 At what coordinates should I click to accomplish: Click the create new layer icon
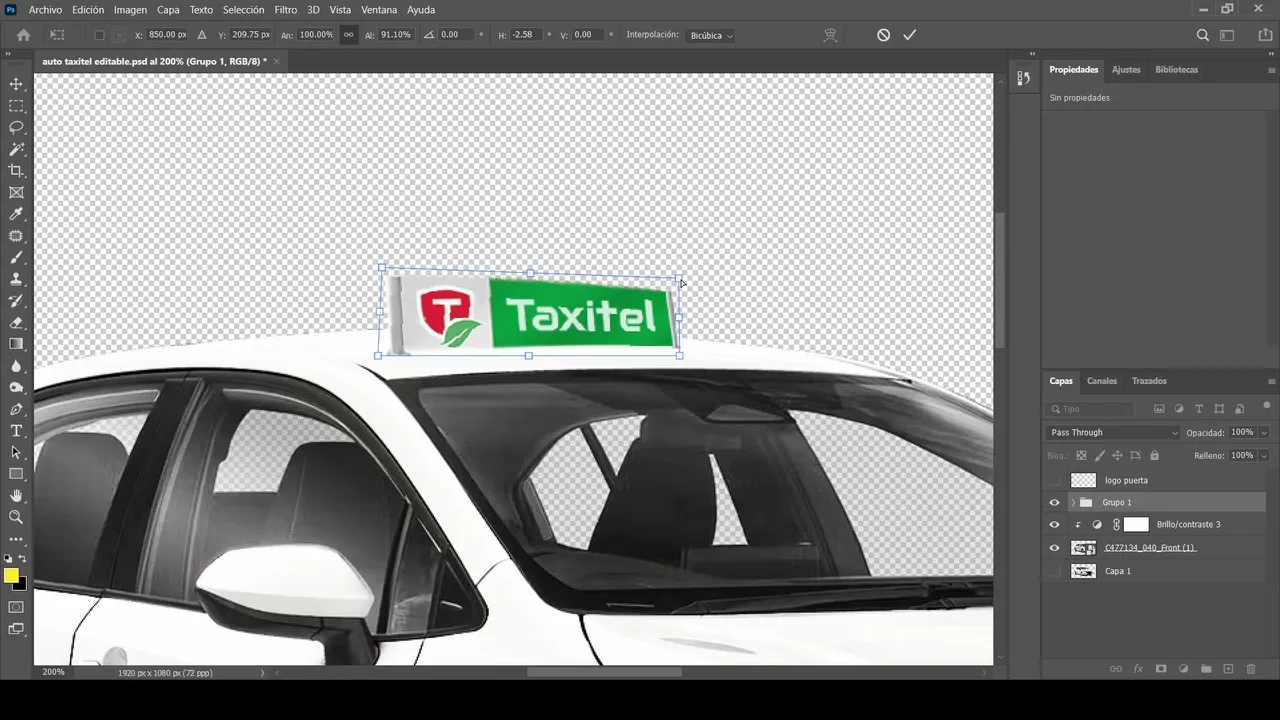click(1228, 669)
